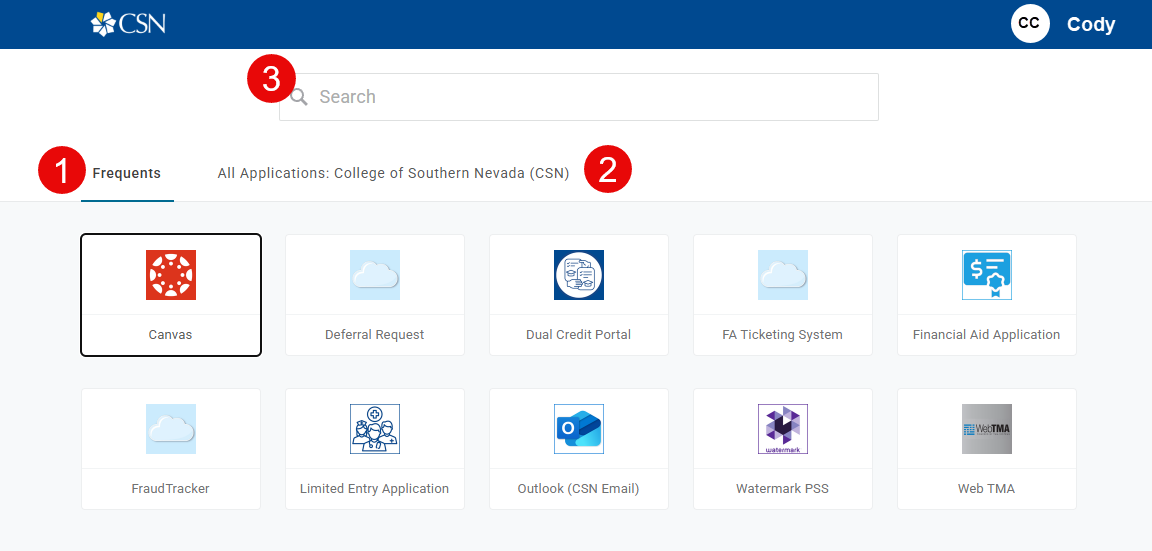Viewport: 1152px width, 551px height.
Task: Open the Limited Entry Application icon
Action: pos(375,429)
